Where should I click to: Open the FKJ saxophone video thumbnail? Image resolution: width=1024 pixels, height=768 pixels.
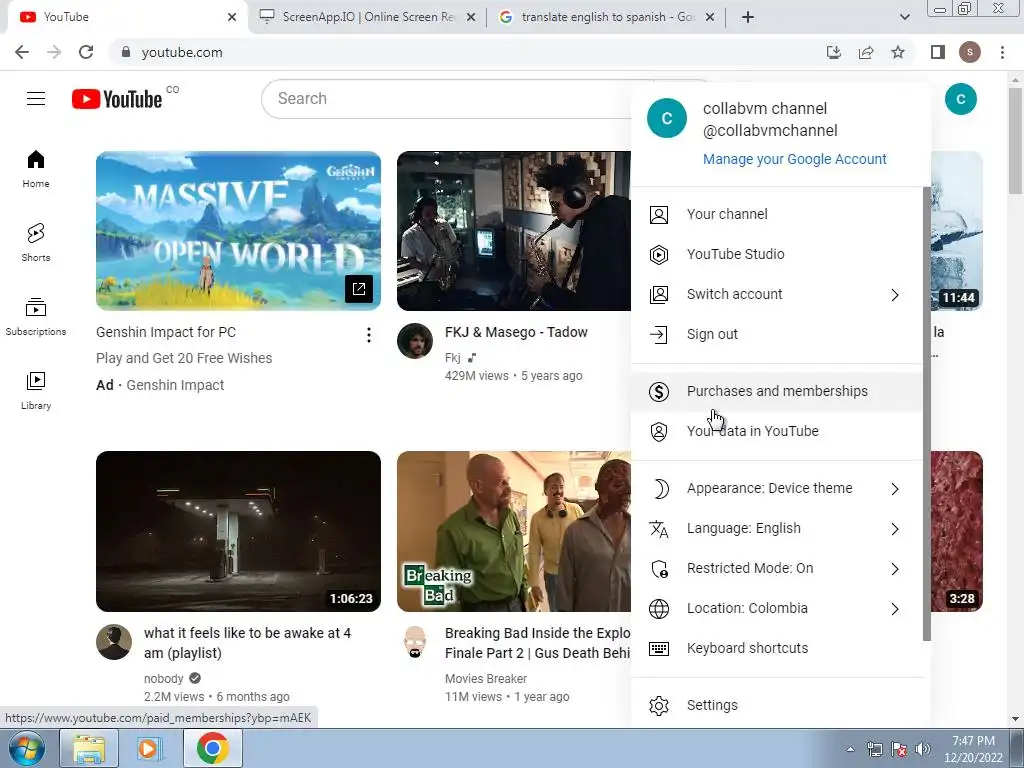(514, 231)
